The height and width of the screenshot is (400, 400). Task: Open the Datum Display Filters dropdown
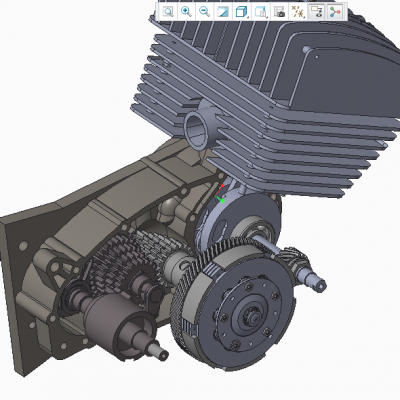pyautogui.click(x=298, y=12)
